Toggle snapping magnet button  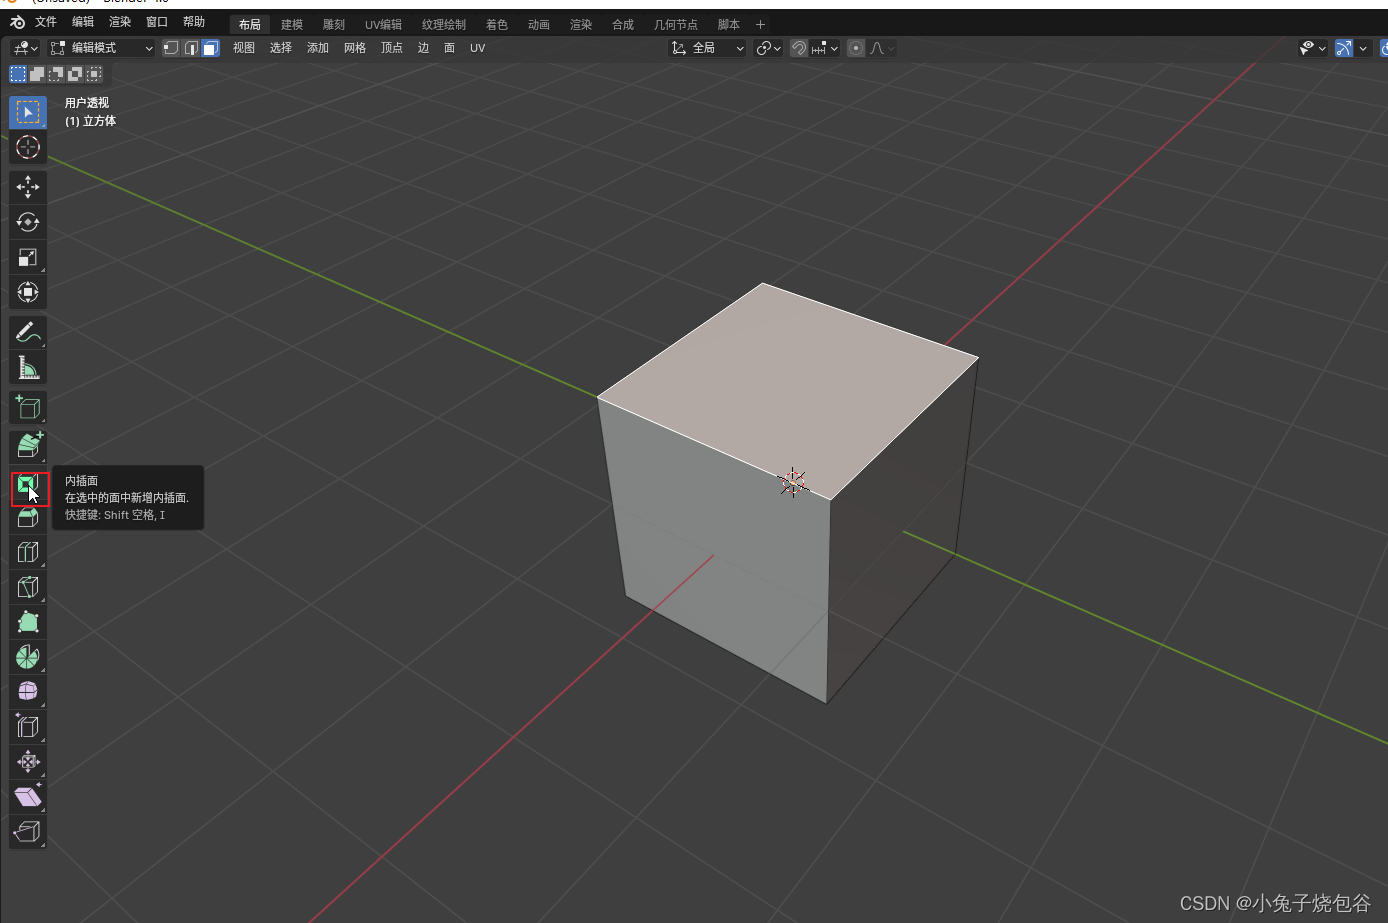799,48
